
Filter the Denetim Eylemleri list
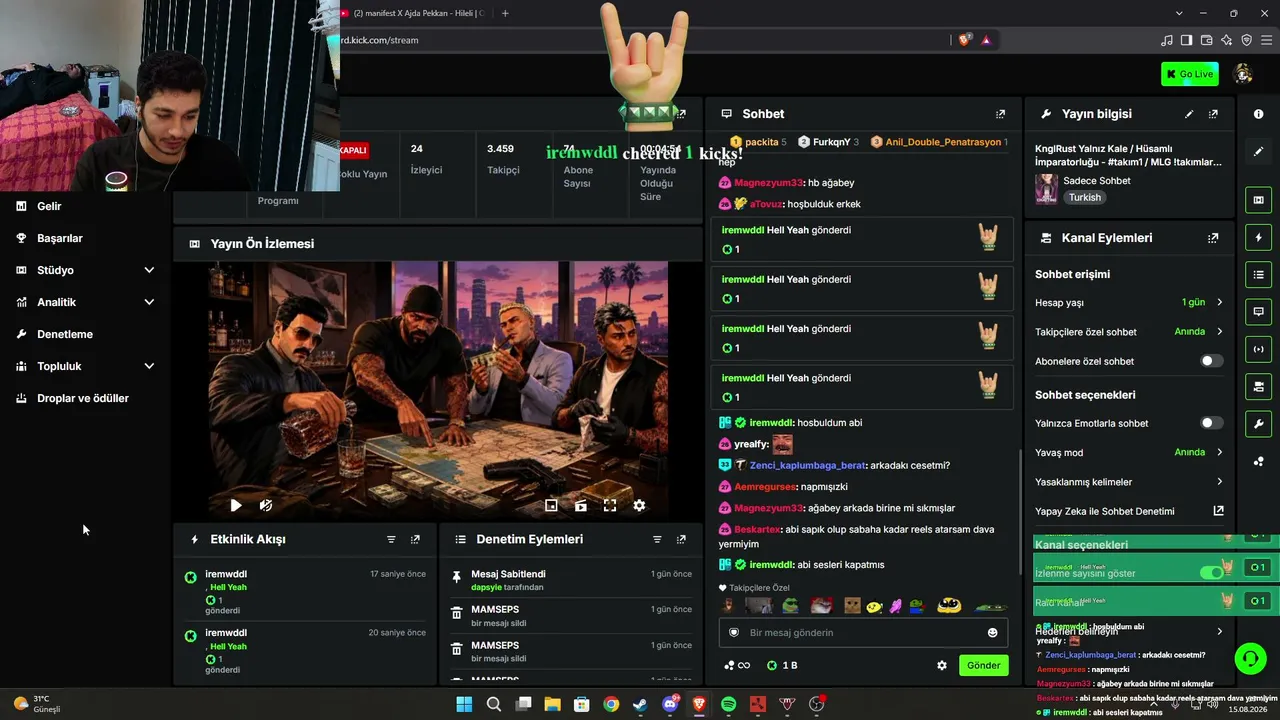(657, 539)
